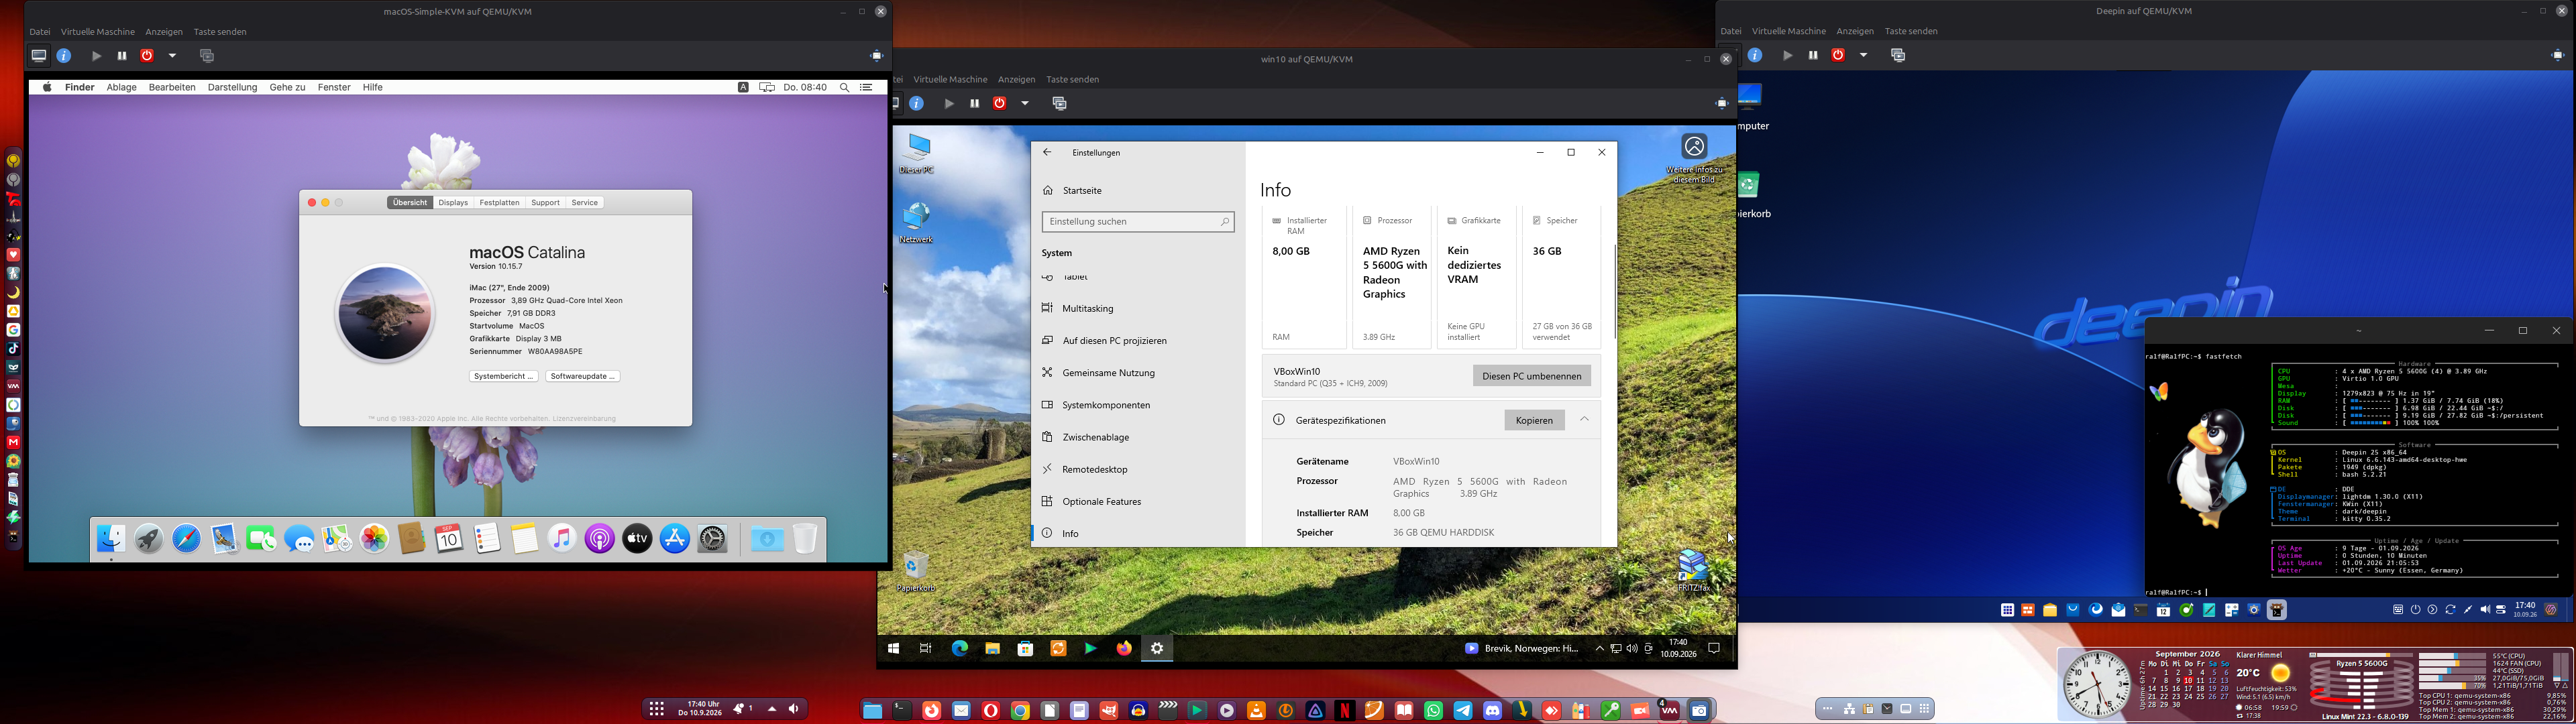Open Task View on the Windows taskbar
This screenshot has width=2576, height=724.
coord(926,649)
